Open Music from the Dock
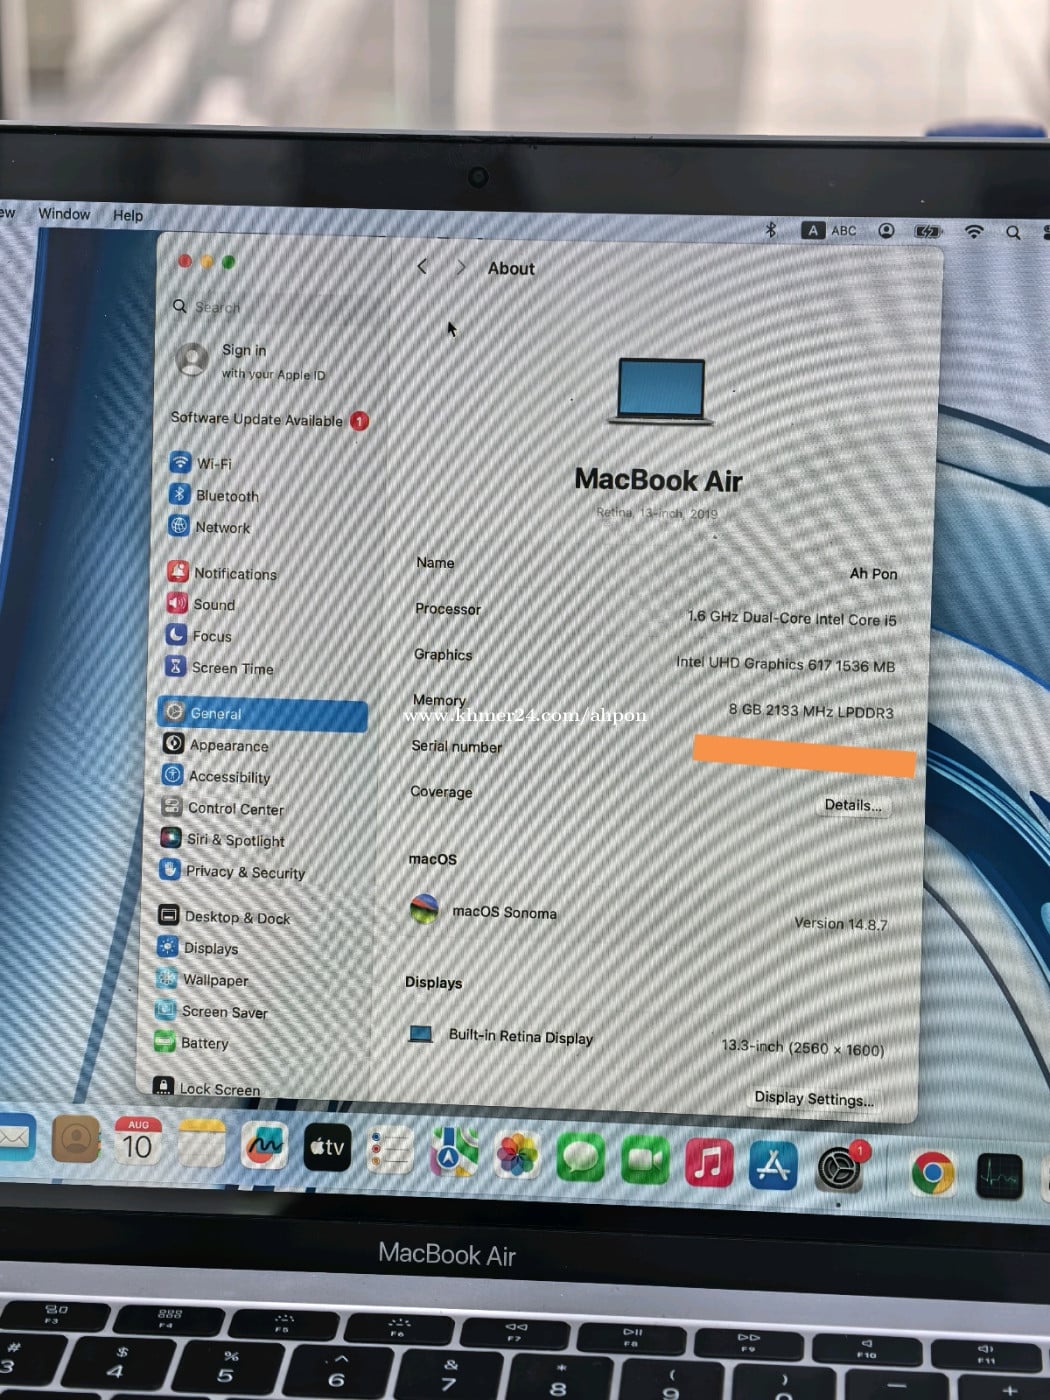Viewport: 1050px width, 1400px height. click(709, 1164)
